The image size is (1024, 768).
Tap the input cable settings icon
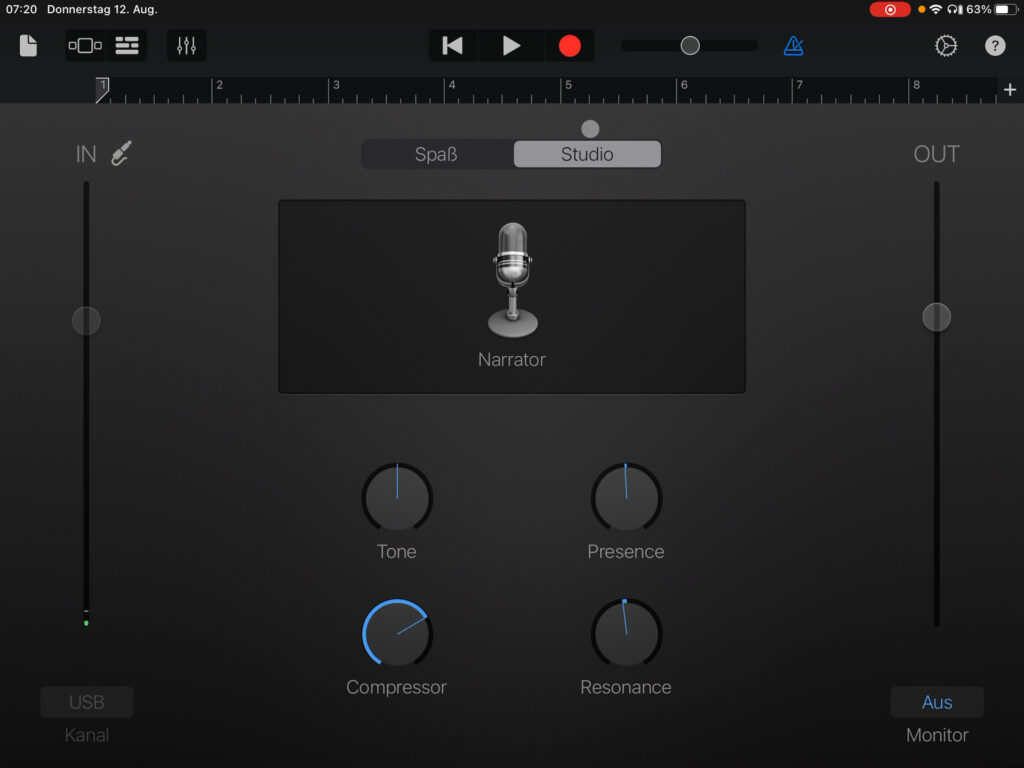(x=121, y=154)
